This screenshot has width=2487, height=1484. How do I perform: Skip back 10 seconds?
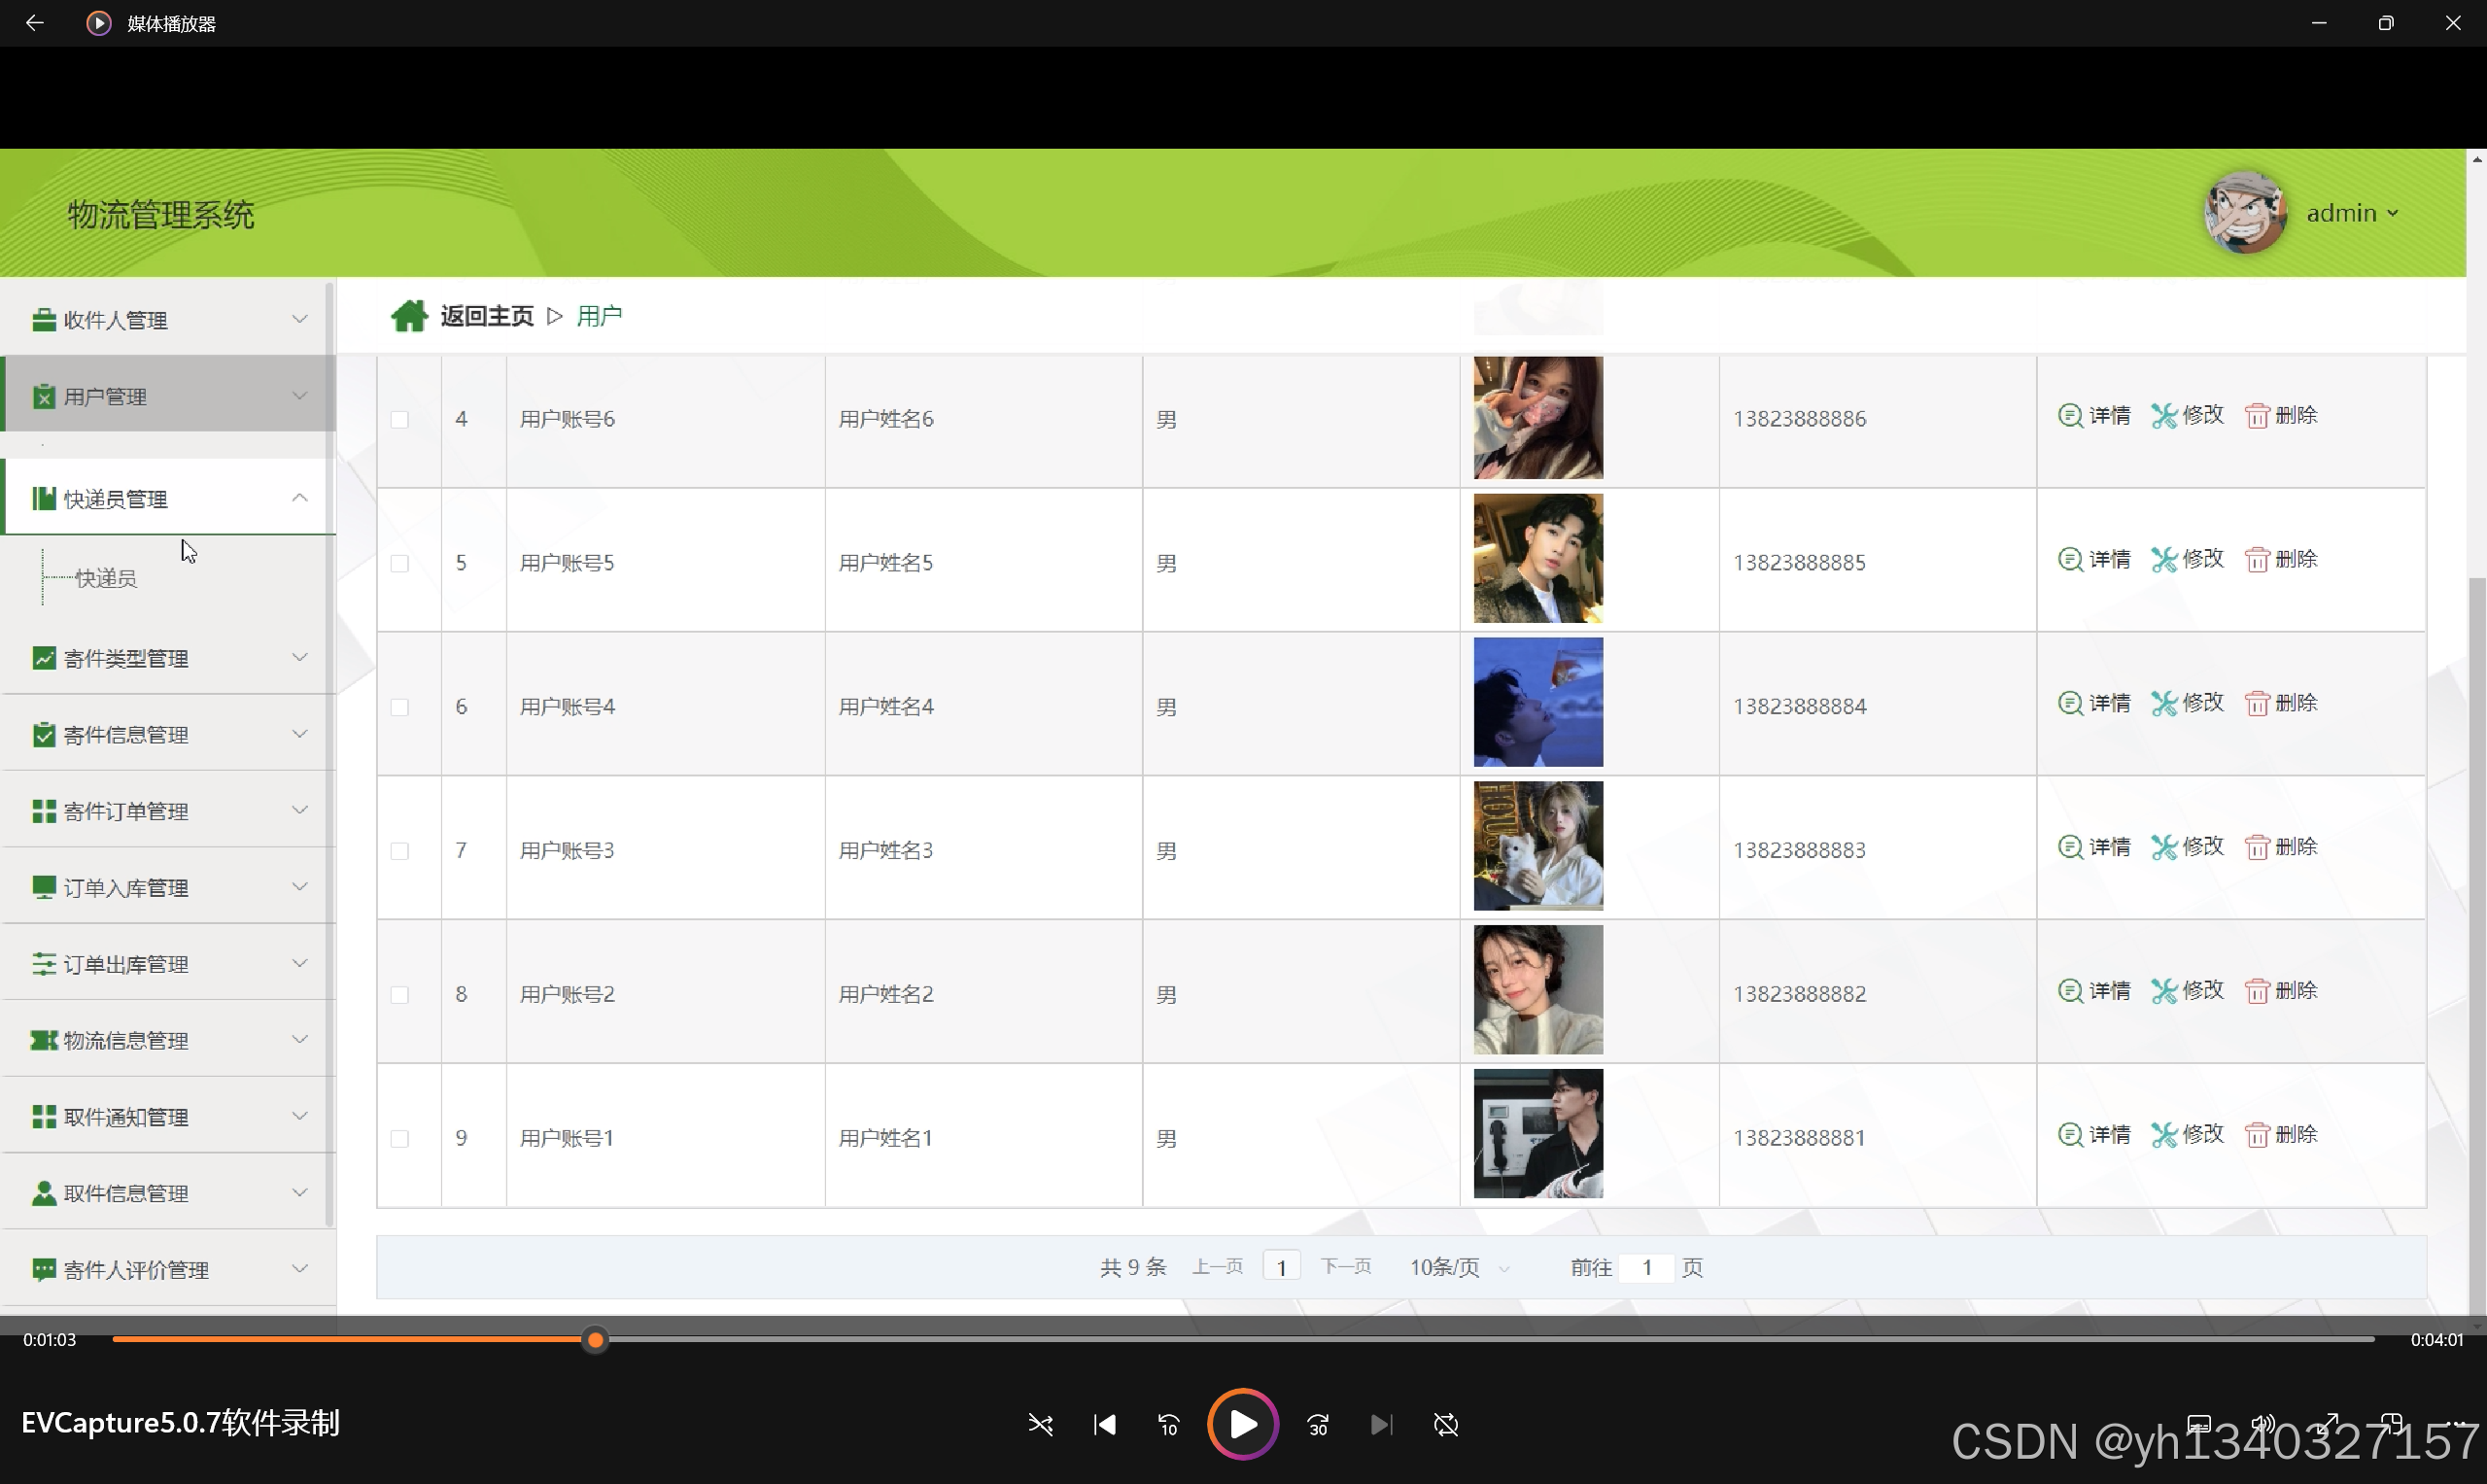click(x=1168, y=1424)
